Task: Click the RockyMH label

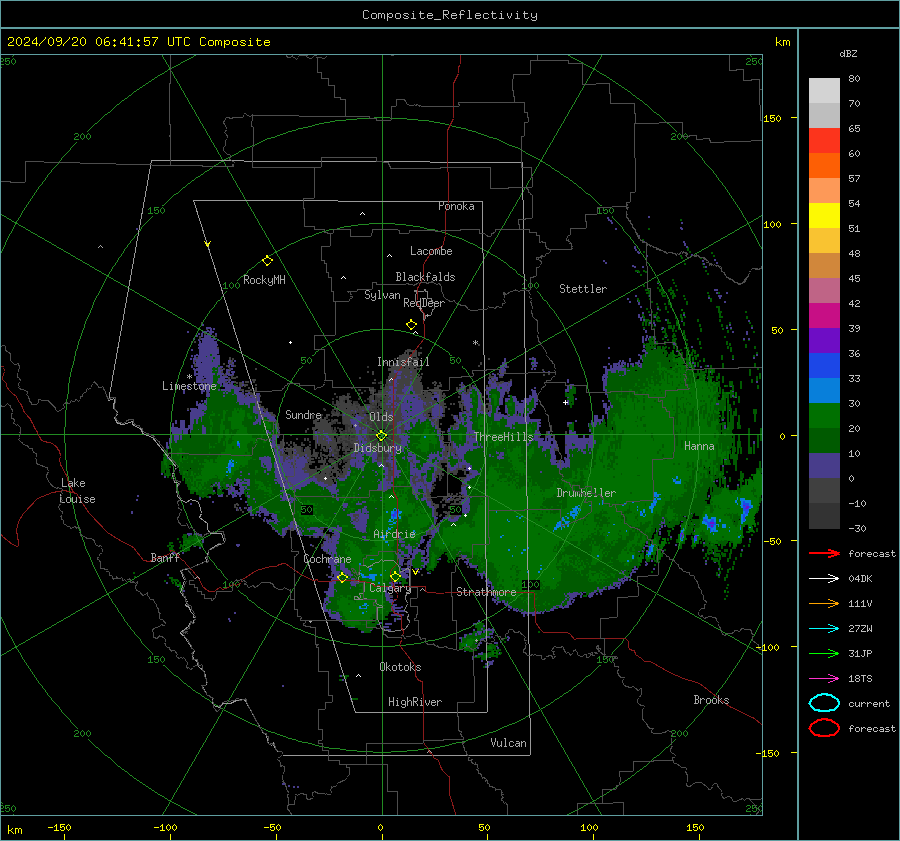Action: [x=264, y=280]
